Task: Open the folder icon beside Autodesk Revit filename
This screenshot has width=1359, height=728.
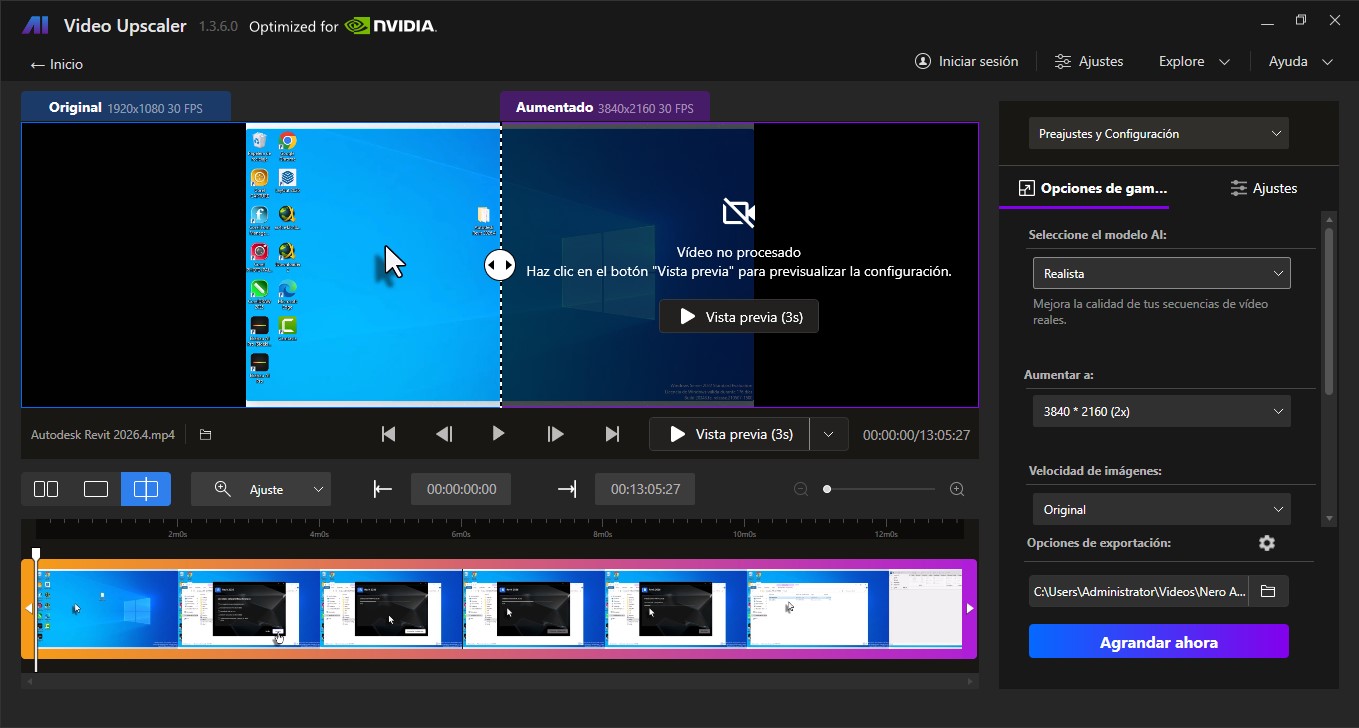Action: pos(206,433)
